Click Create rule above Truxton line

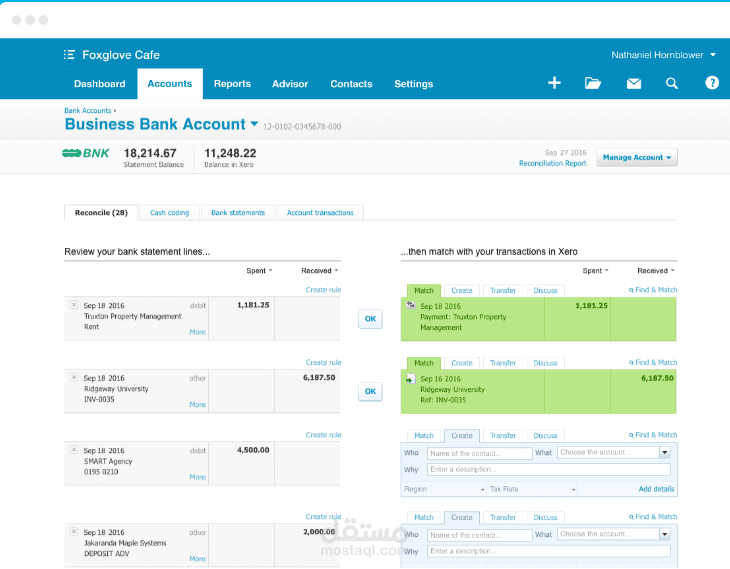323,290
